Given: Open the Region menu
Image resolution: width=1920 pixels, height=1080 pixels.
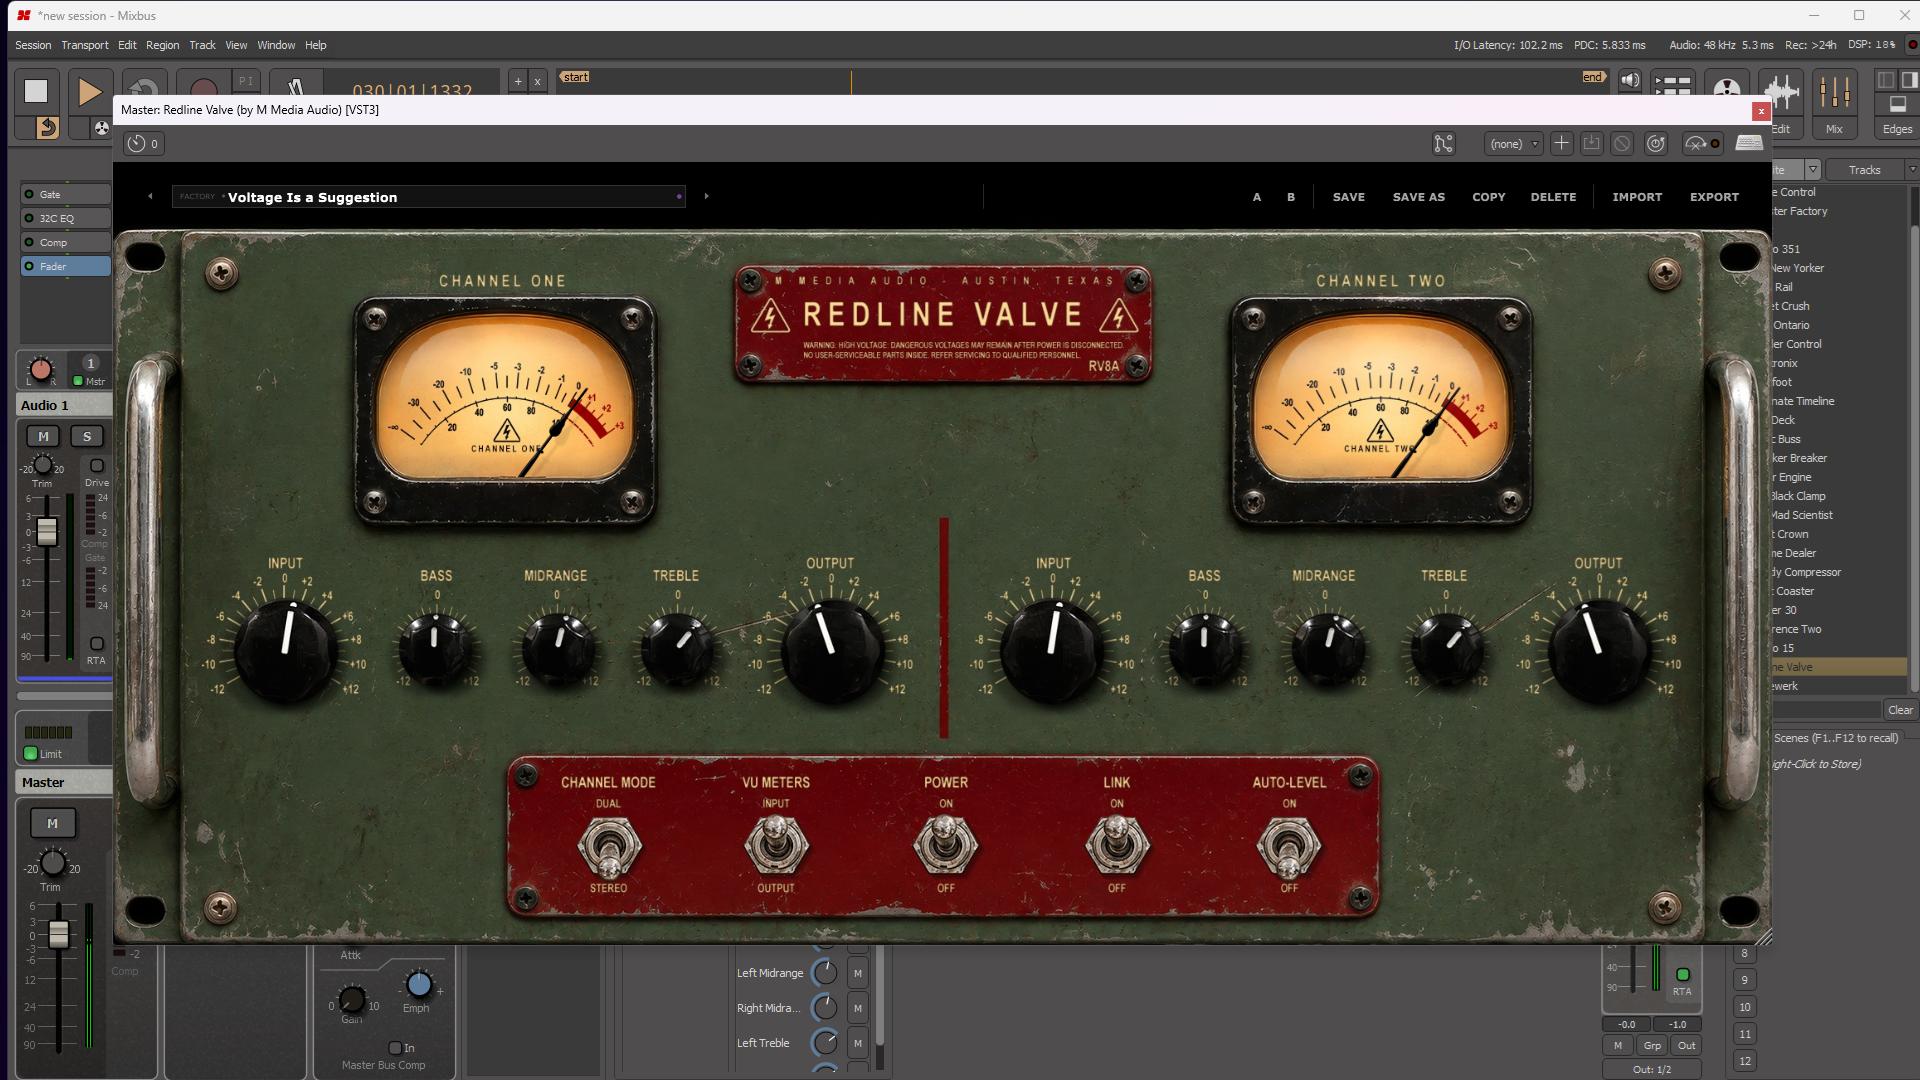Looking at the screenshot, I should (162, 45).
